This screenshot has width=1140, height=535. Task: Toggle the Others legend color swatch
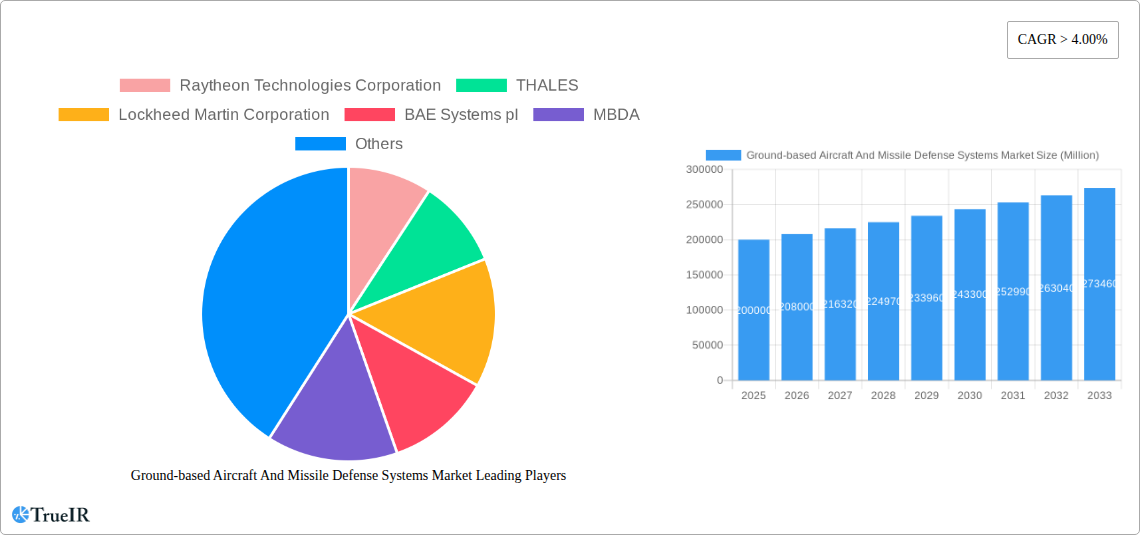coord(320,143)
